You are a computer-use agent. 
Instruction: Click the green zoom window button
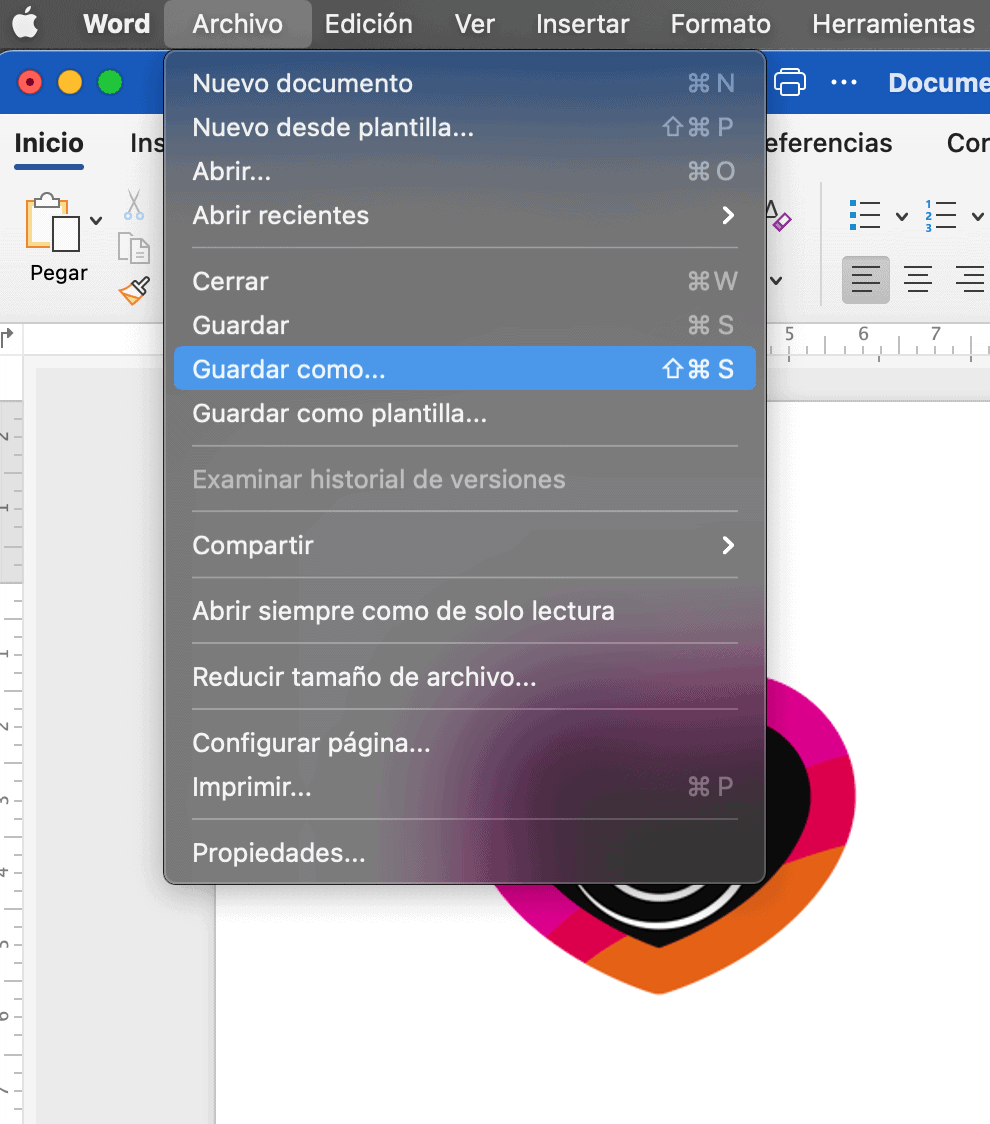pyautogui.click(x=110, y=82)
